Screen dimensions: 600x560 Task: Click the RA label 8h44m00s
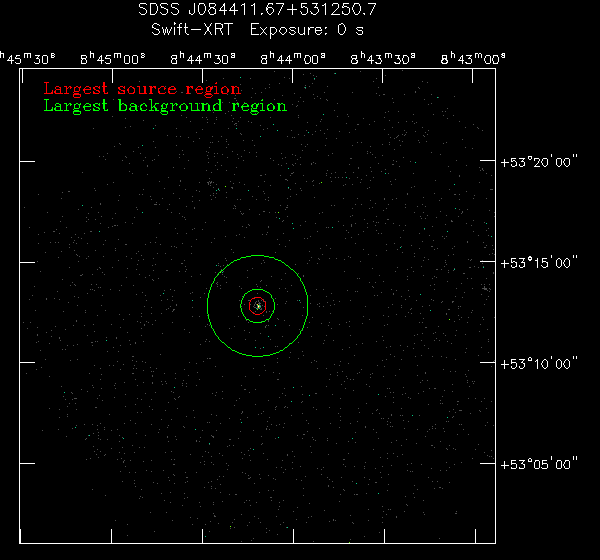pos(293,59)
